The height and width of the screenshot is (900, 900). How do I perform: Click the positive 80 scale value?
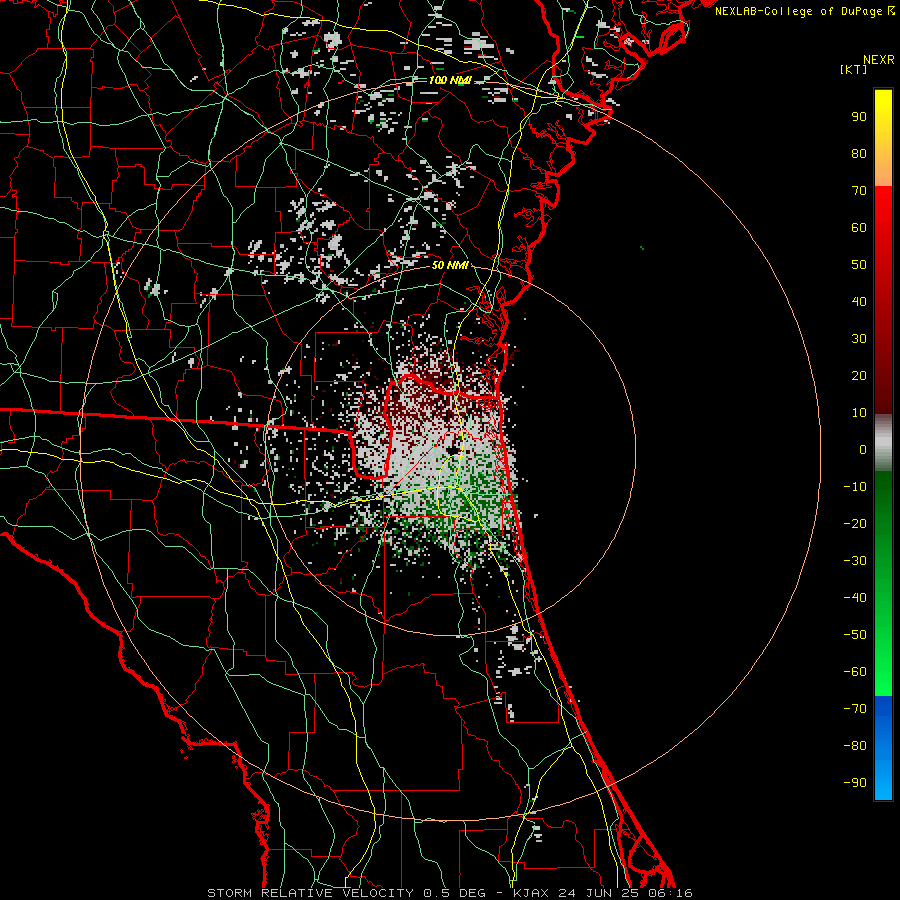tap(859, 154)
